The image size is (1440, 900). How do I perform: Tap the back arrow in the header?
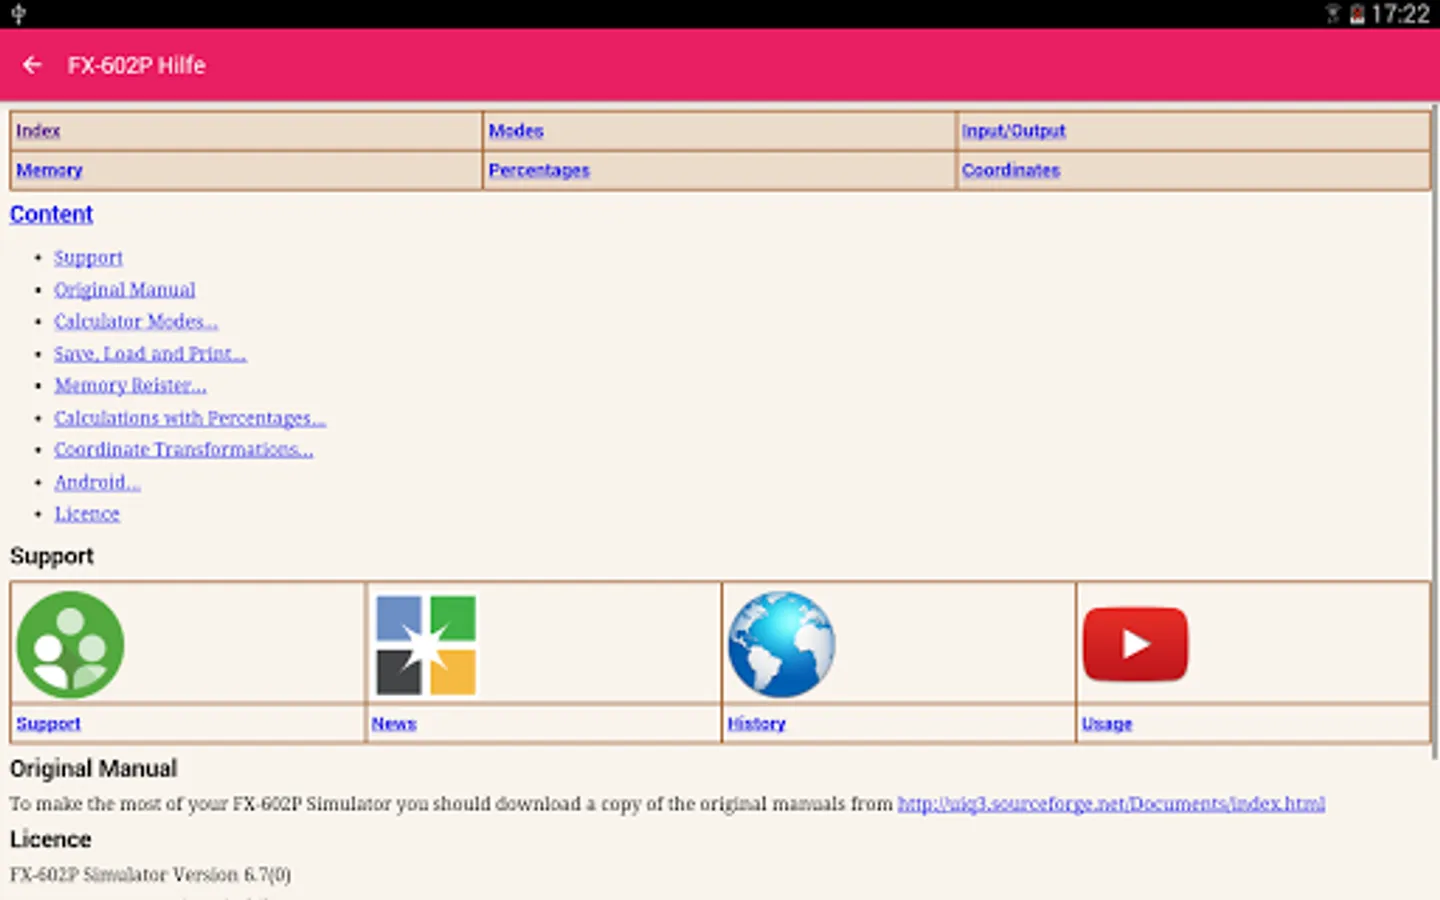point(32,65)
